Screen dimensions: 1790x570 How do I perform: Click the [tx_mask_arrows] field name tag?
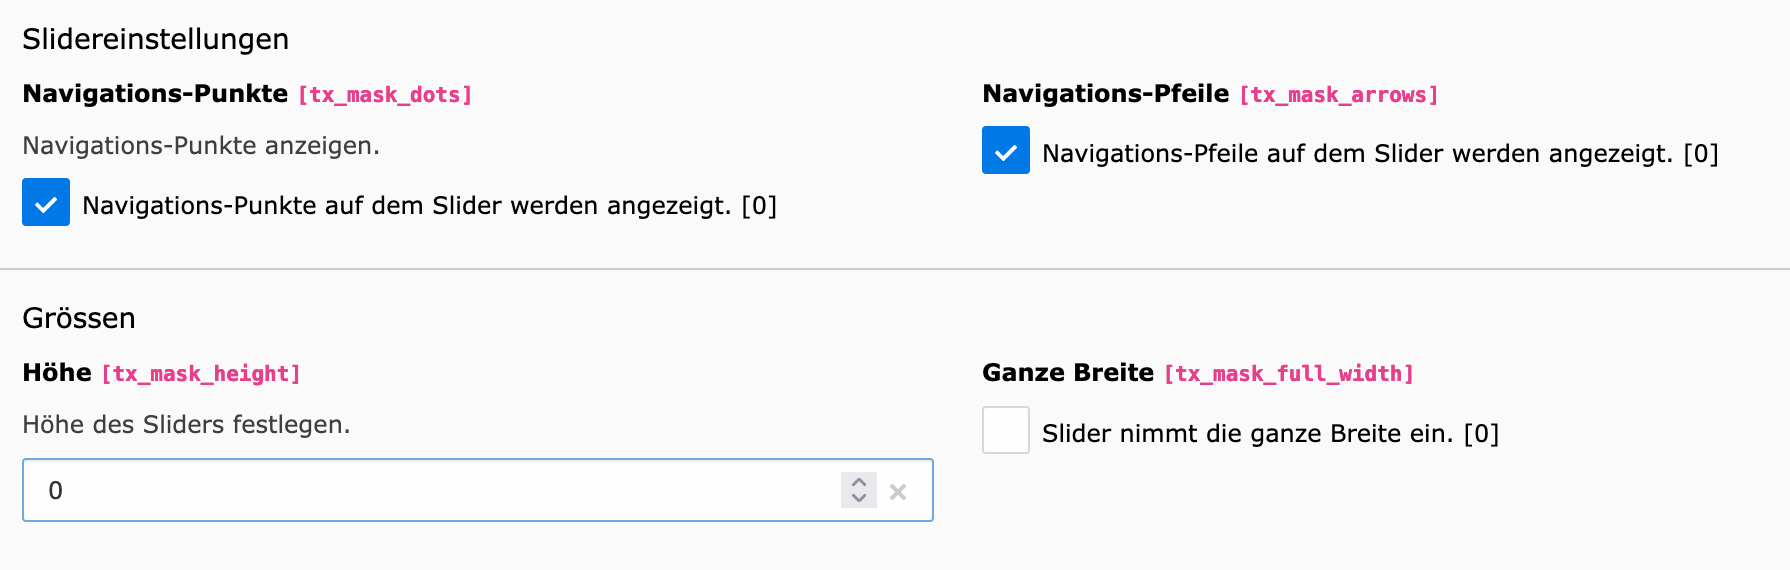(x=1339, y=95)
